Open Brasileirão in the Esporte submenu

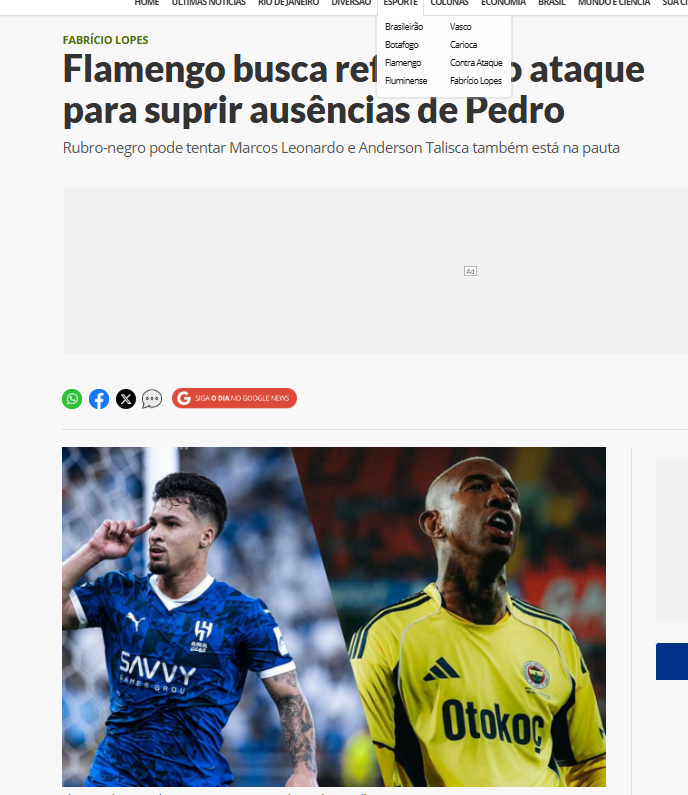(x=404, y=27)
